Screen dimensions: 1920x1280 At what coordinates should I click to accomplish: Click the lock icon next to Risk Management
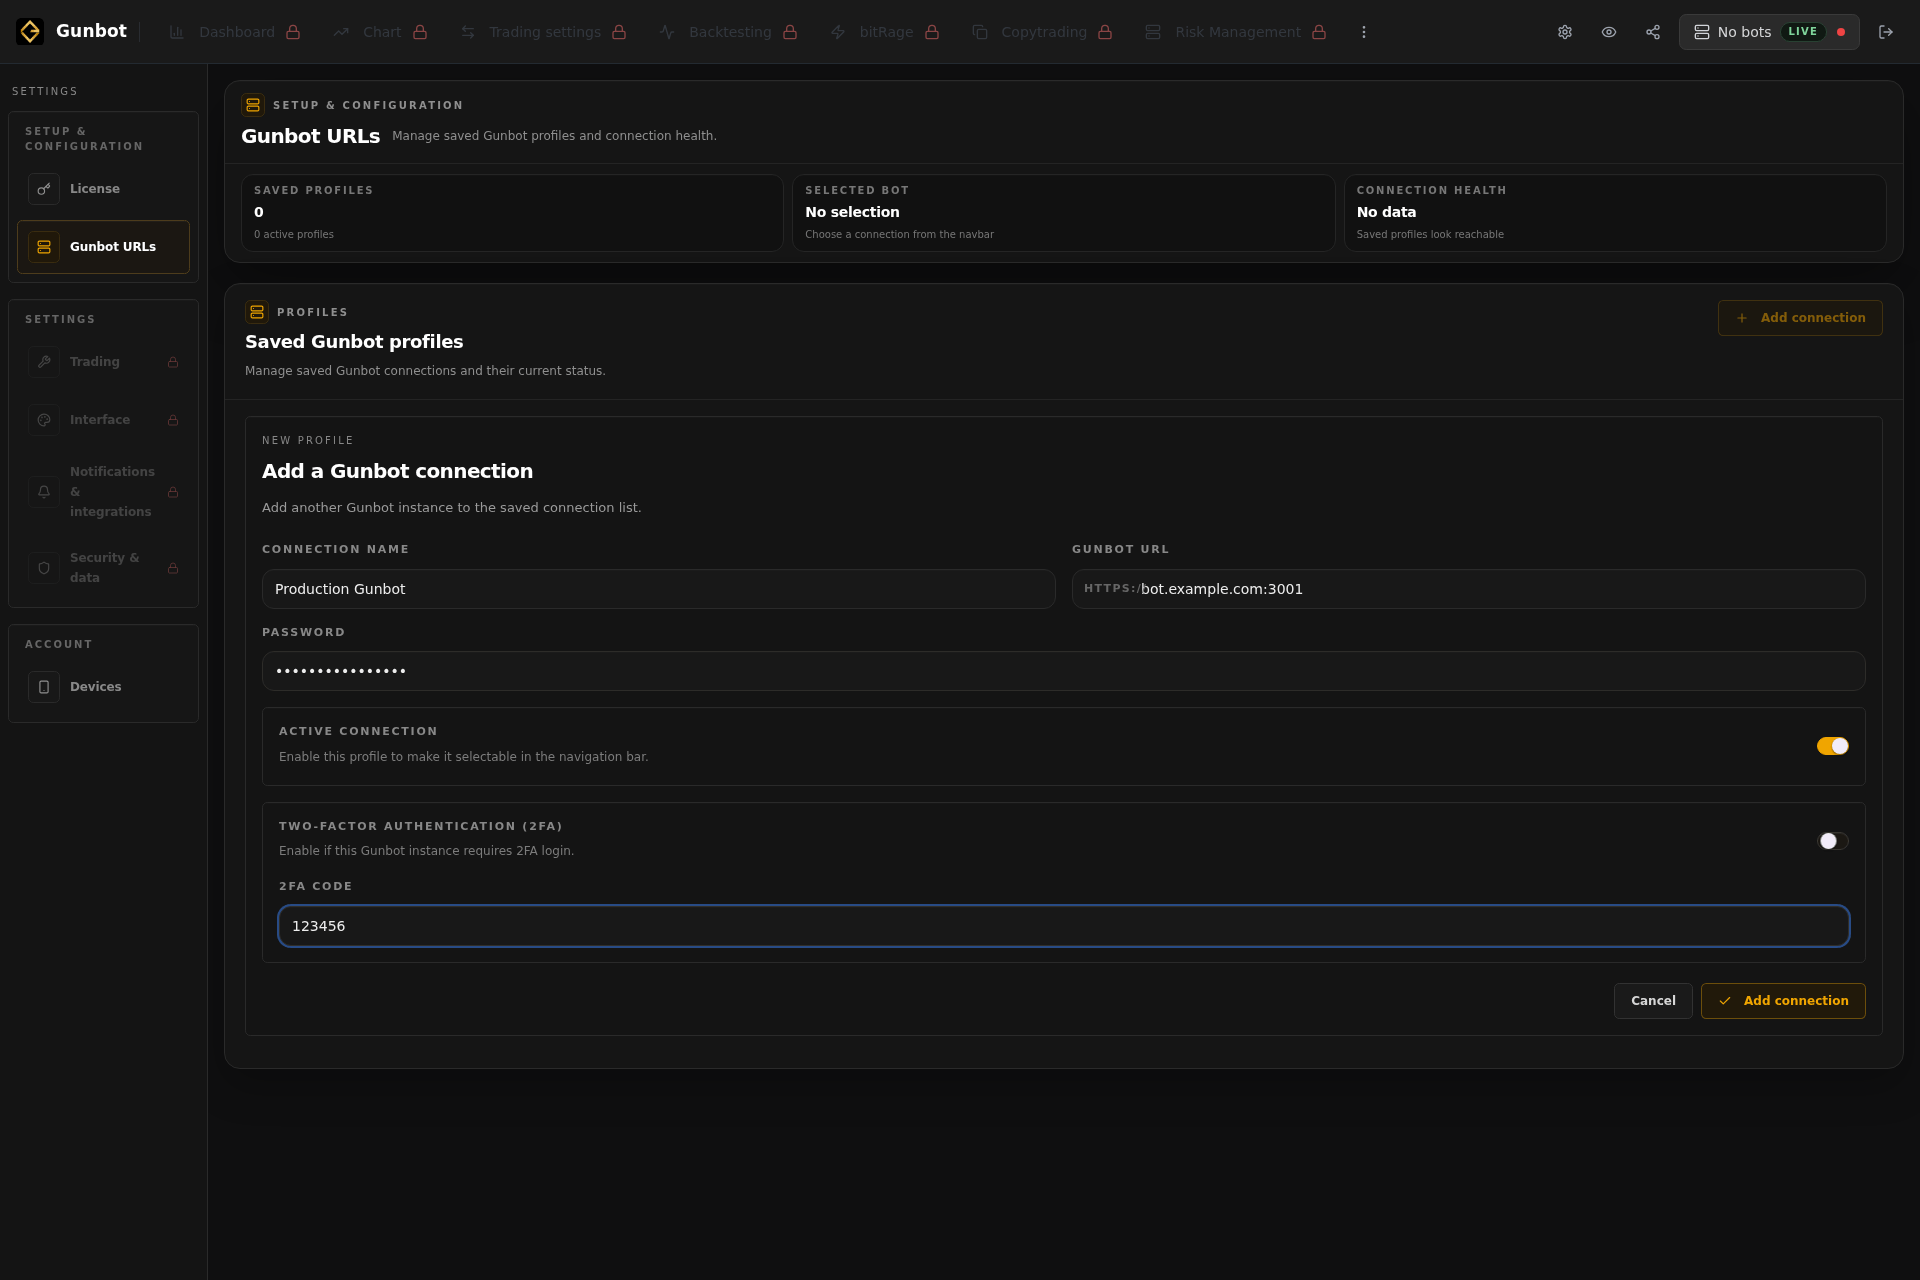1319,32
